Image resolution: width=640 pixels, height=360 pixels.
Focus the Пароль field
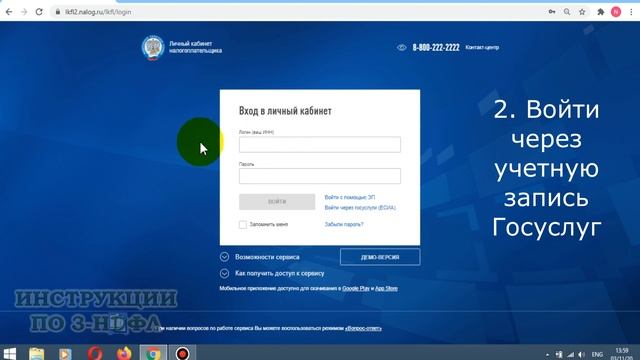320,176
